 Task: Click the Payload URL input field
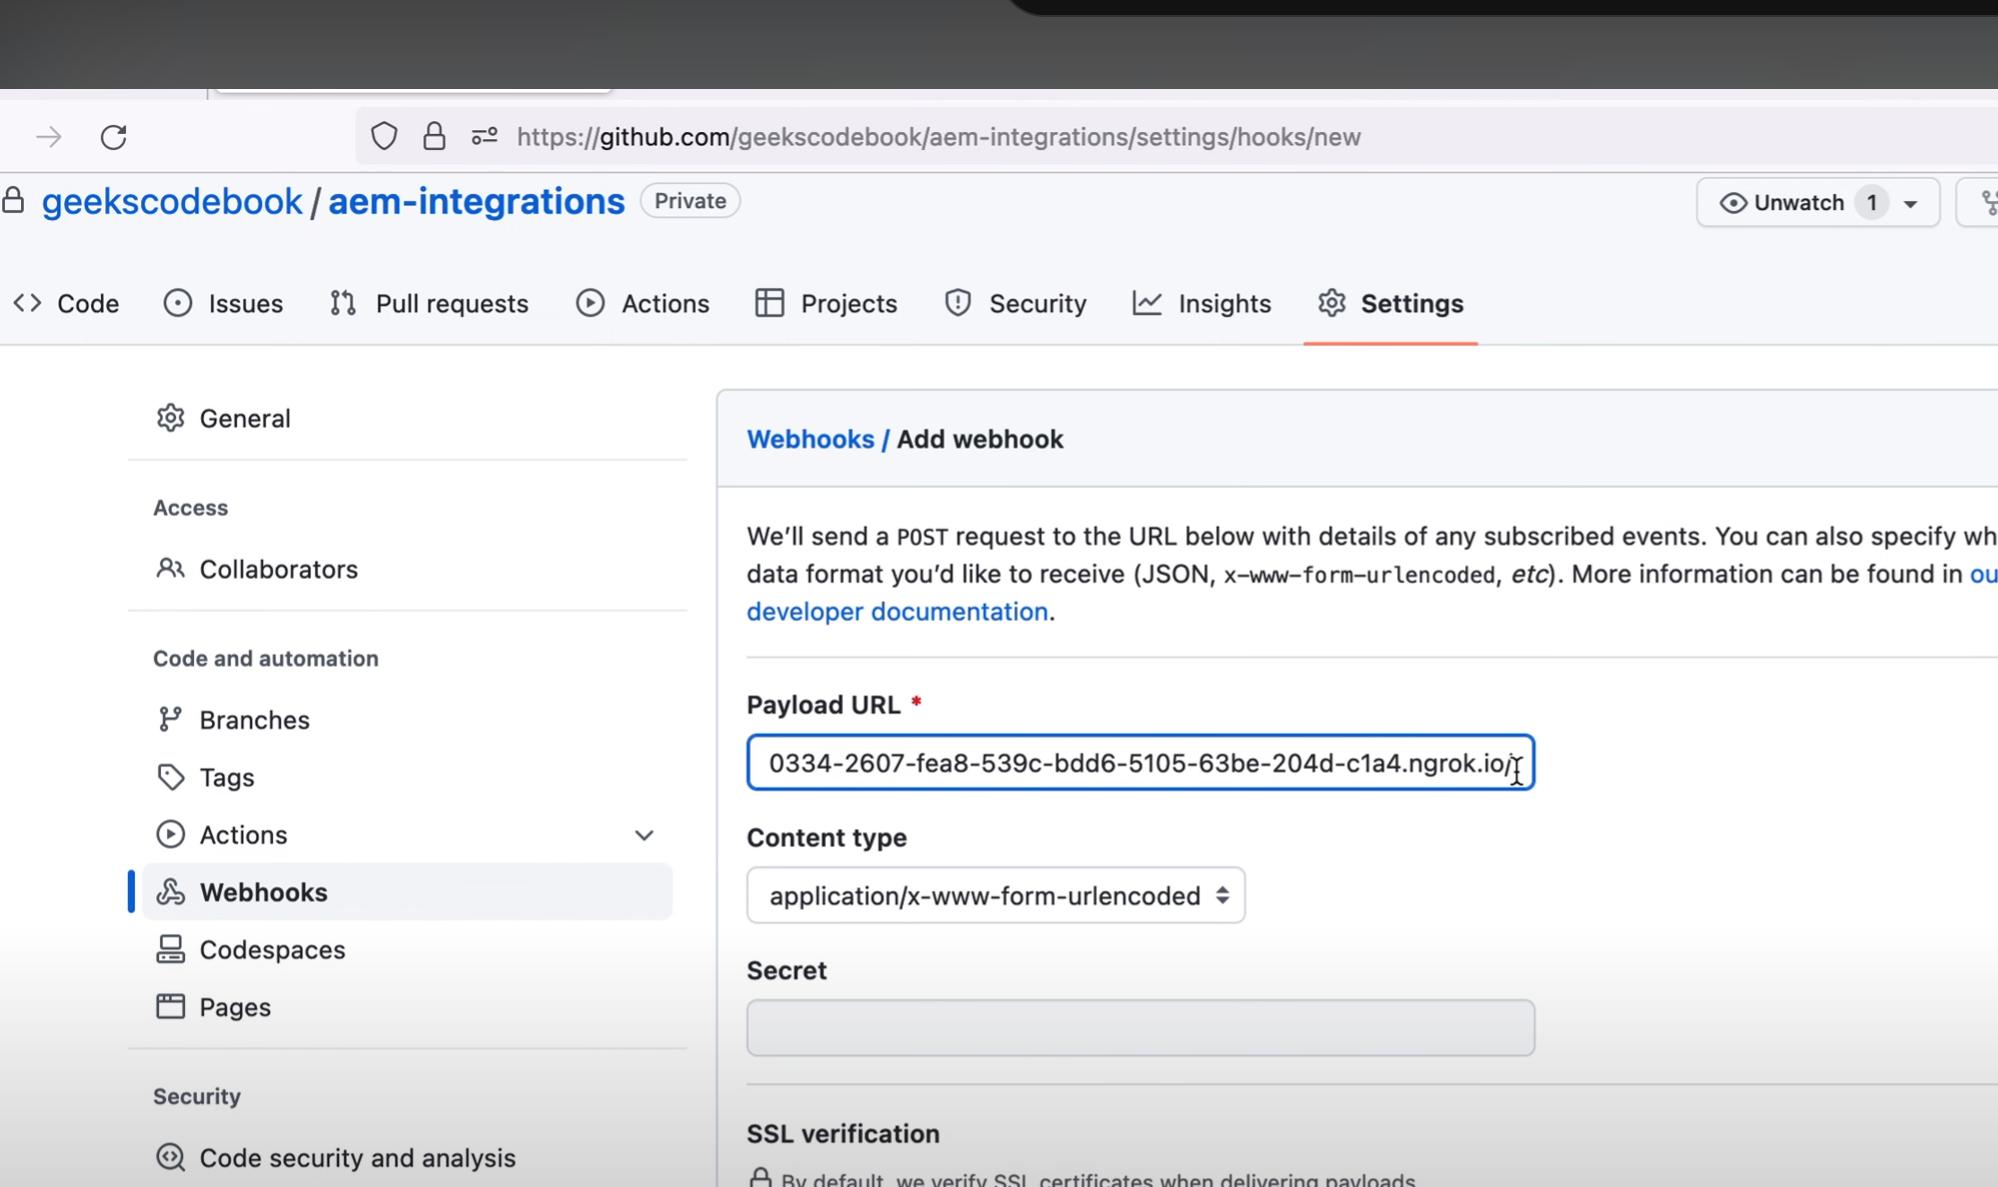point(1140,763)
